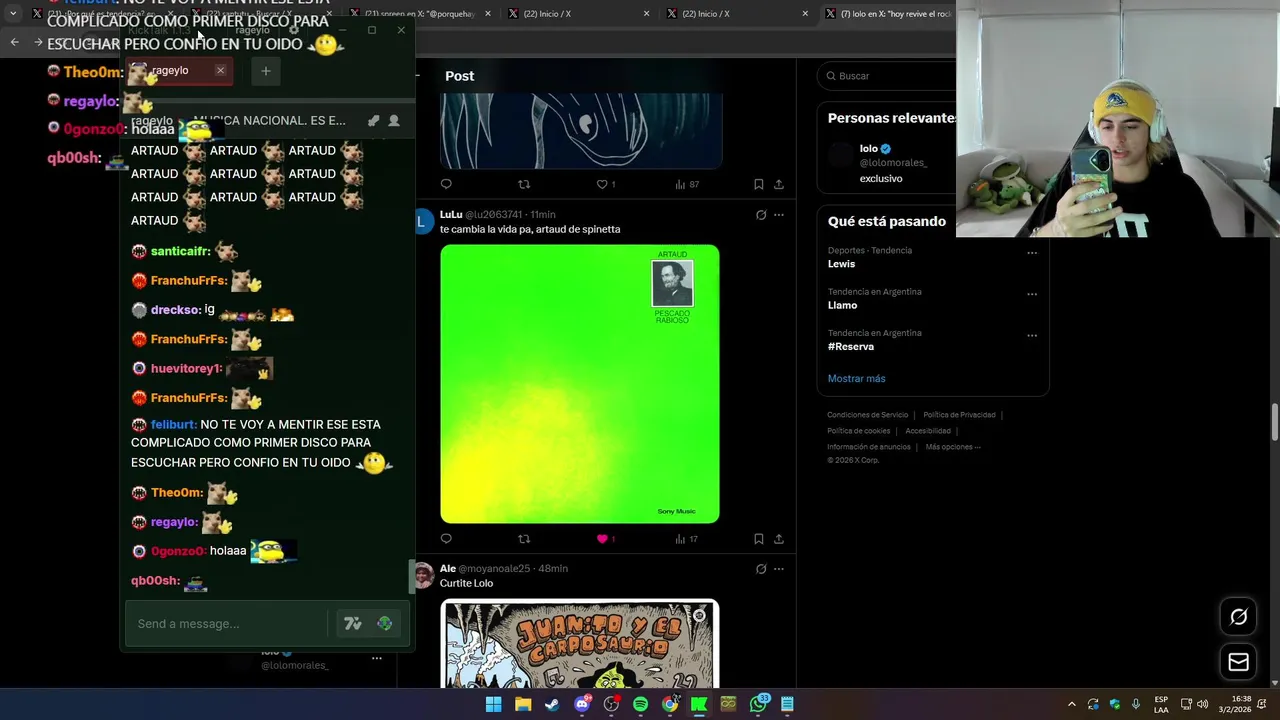This screenshot has height=720, width=1280.
Task: Open more options for Llamo trend
Action: [x=1032, y=294]
